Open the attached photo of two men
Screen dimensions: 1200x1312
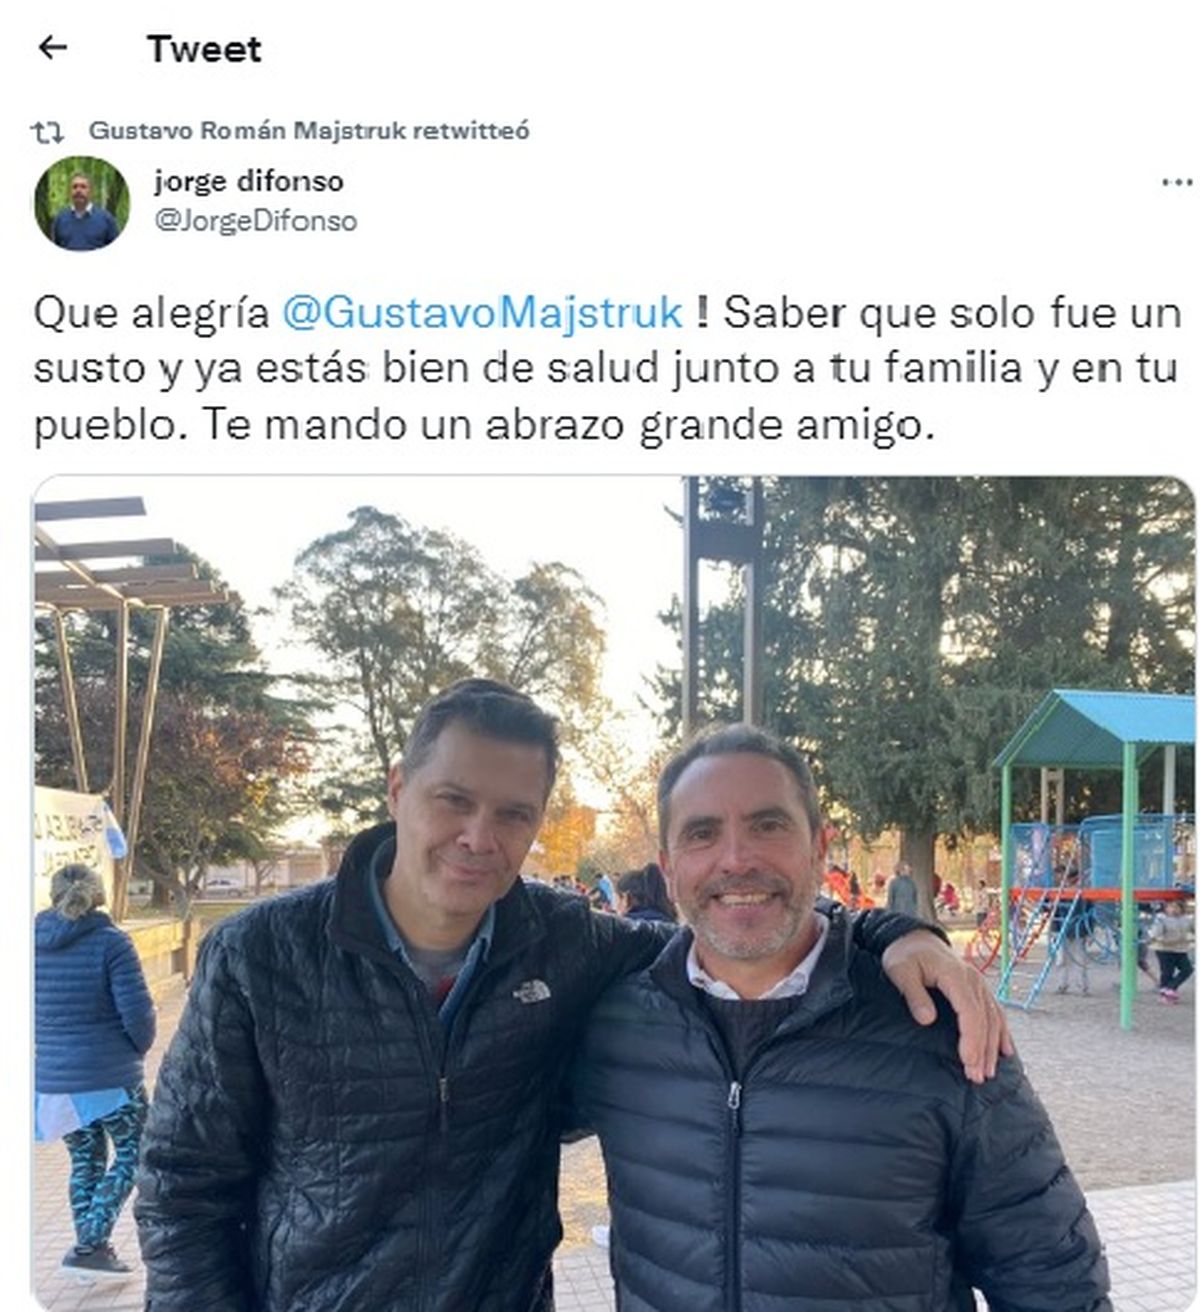click(x=614, y=893)
